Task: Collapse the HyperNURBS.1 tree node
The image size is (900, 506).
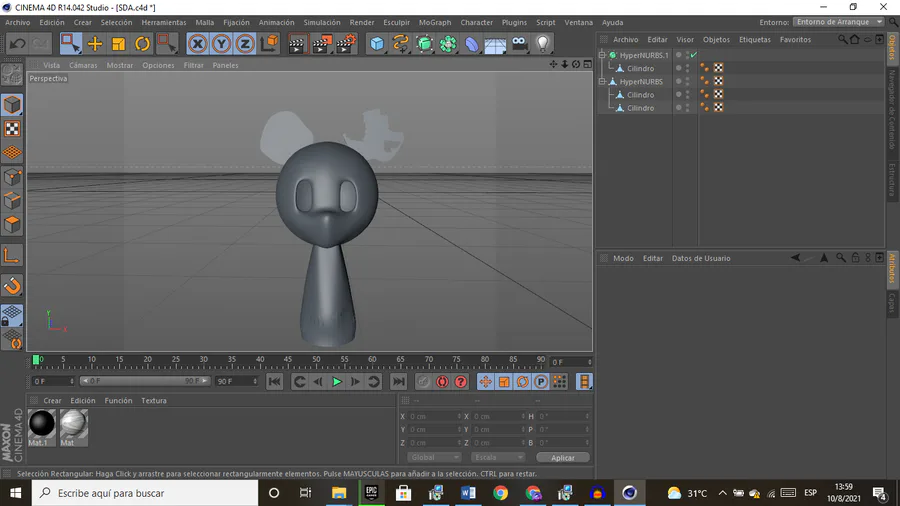Action: pos(603,55)
